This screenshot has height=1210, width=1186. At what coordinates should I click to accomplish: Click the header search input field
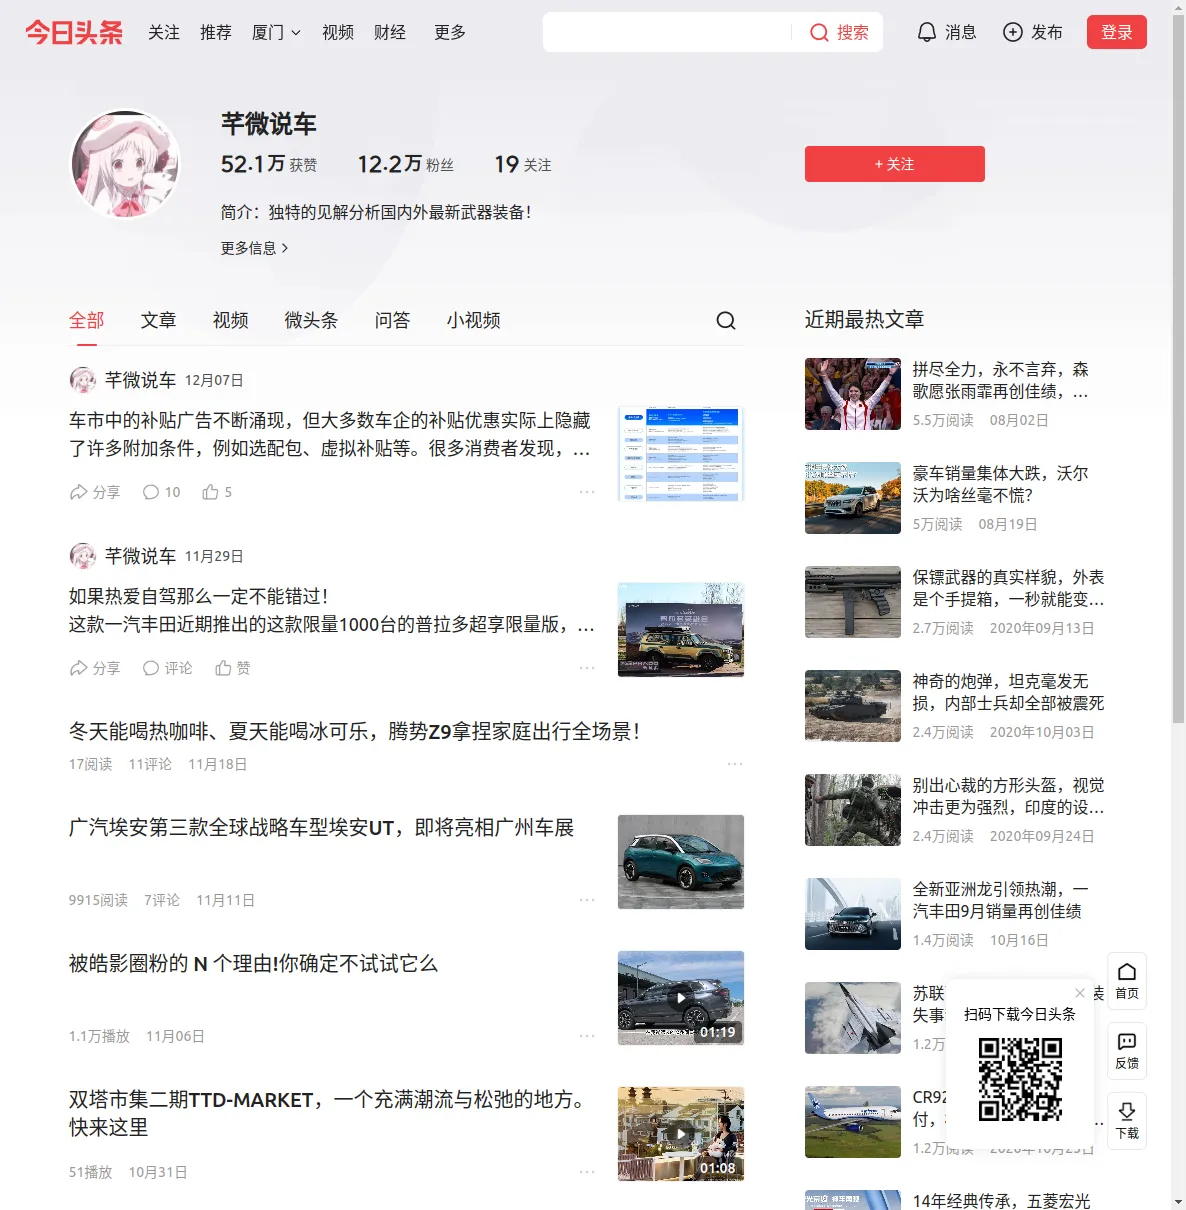[668, 32]
